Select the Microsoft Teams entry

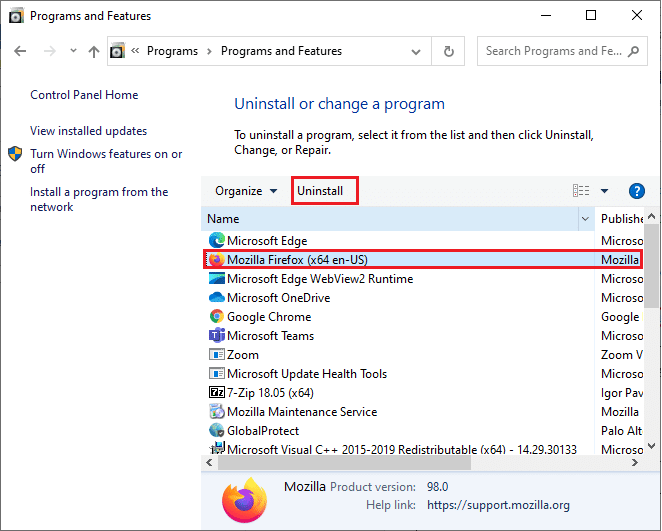(271, 336)
